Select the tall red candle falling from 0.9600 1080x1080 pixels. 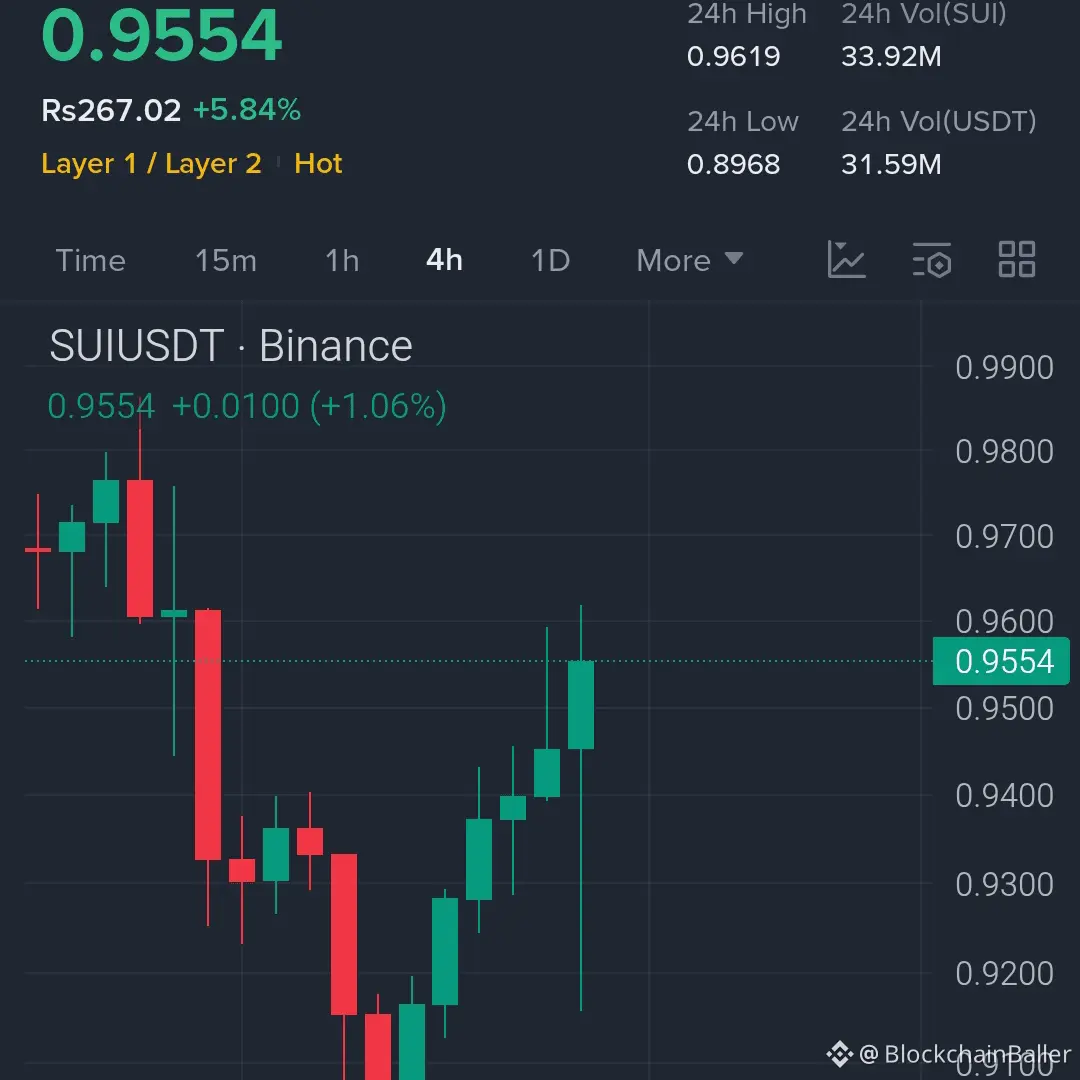coord(208,734)
